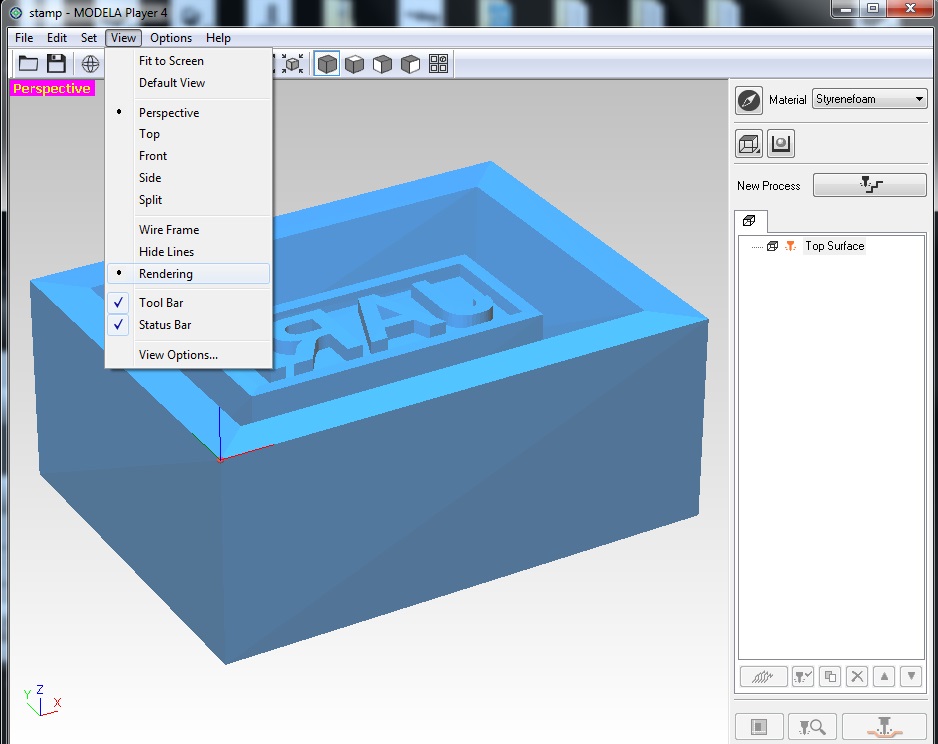
Task: Click the Create Tool Path wavy-lines button
Action: pyautogui.click(x=763, y=676)
